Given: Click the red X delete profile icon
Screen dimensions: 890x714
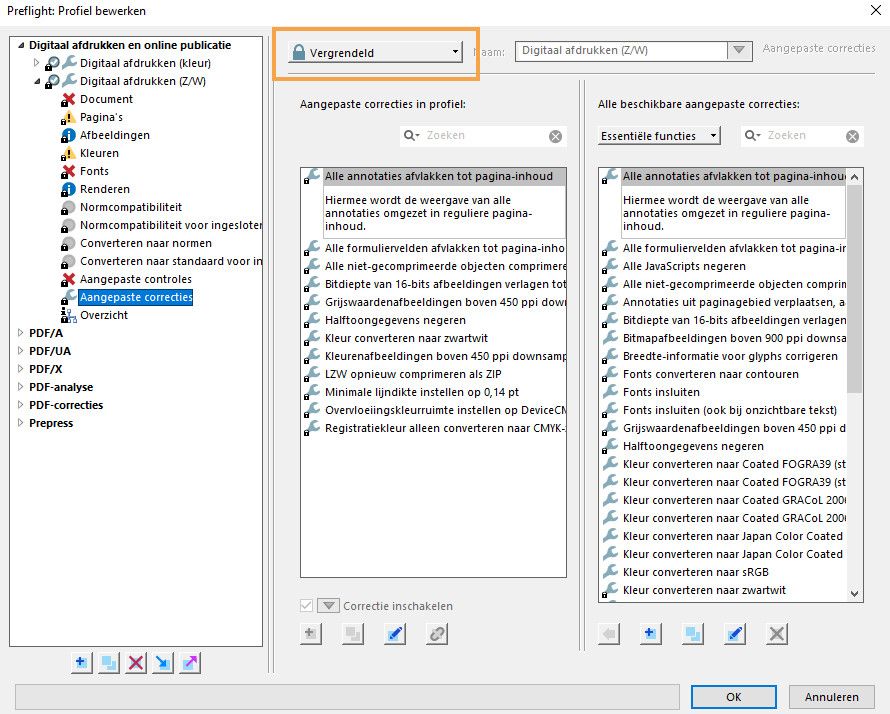Looking at the screenshot, I should (x=136, y=662).
